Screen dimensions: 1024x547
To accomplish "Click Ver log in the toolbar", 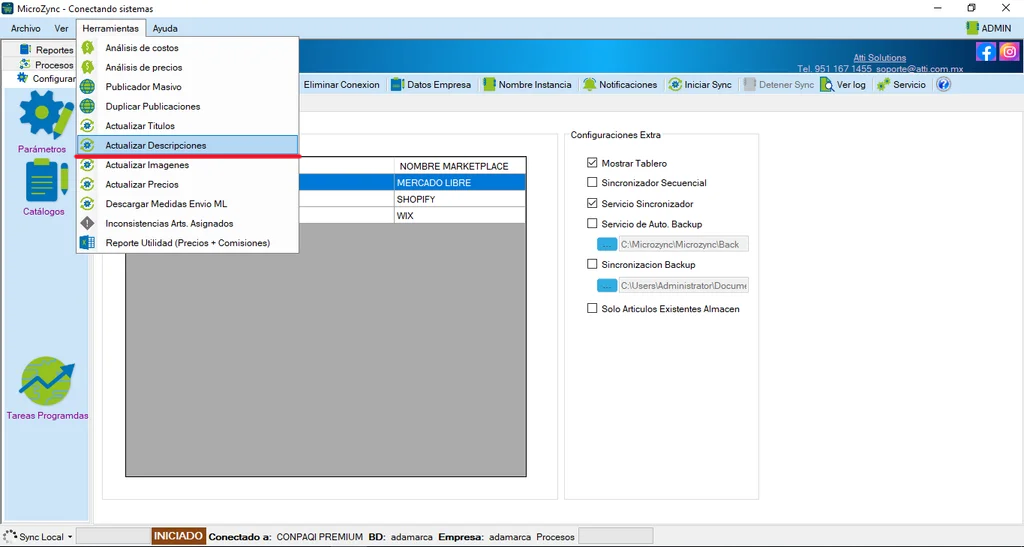I will click(843, 85).
